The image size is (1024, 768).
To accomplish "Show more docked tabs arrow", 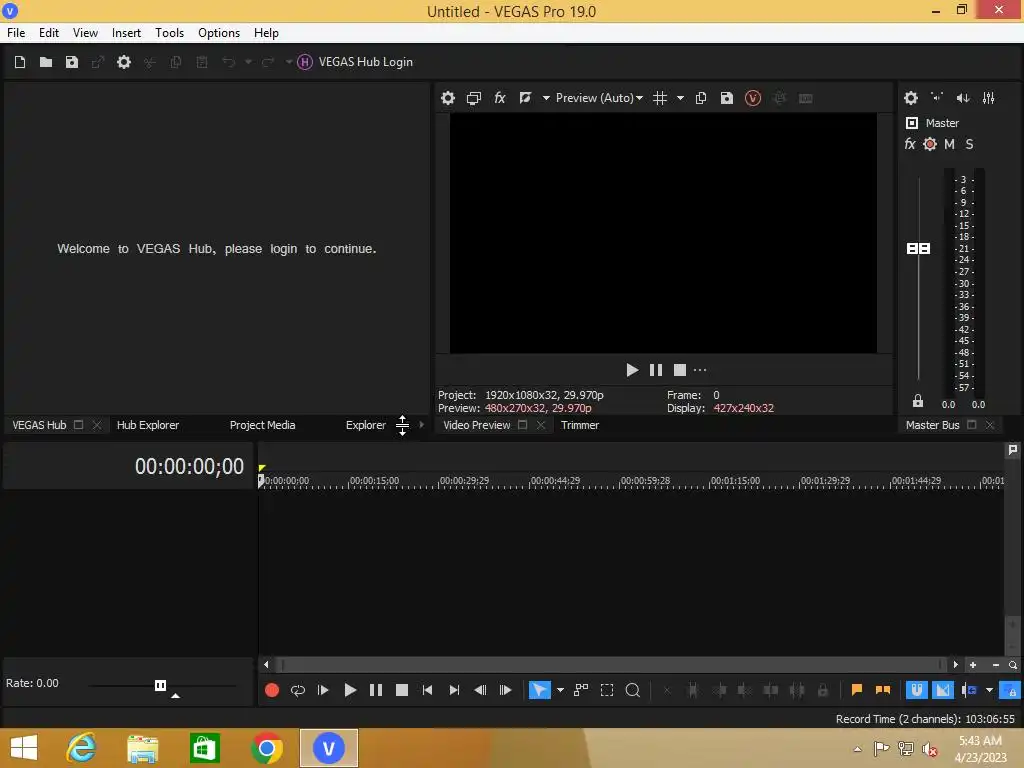I will tap(422, 425).
